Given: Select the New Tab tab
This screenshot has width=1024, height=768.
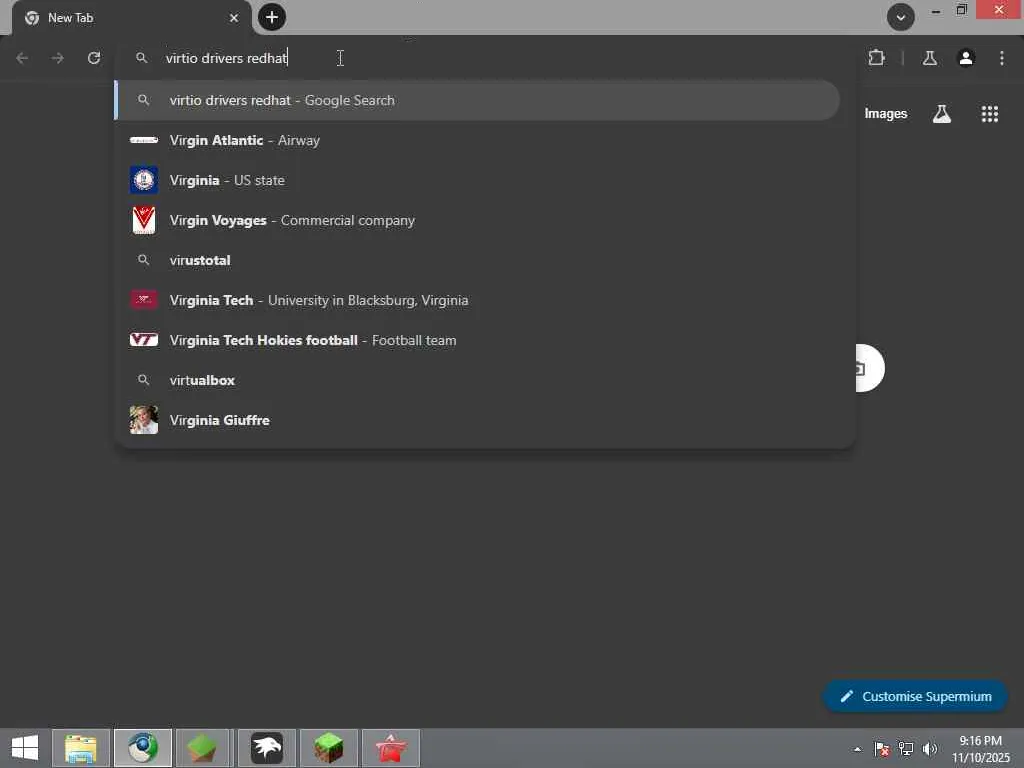Looking at the screenshot, I should [131, 18].
